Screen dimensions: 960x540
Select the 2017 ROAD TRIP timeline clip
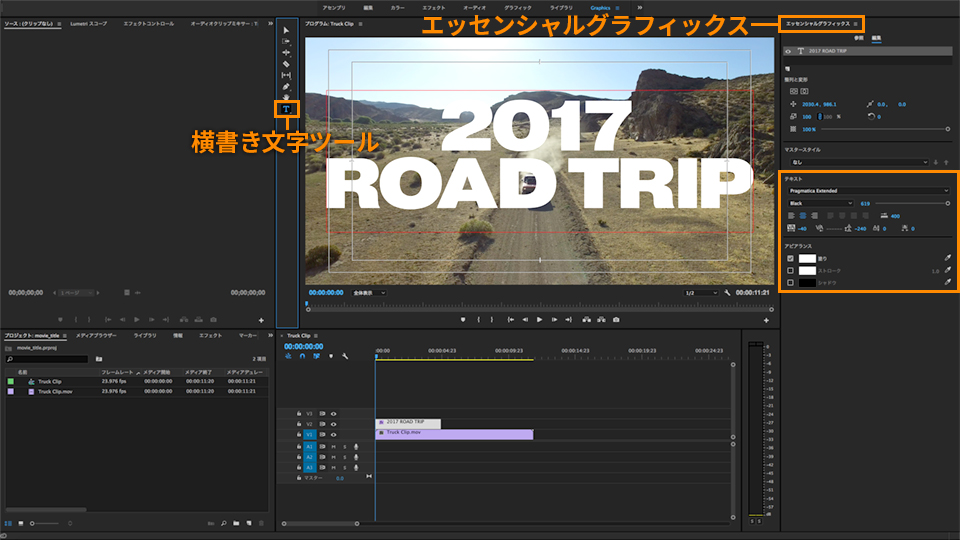click(408, 424)
